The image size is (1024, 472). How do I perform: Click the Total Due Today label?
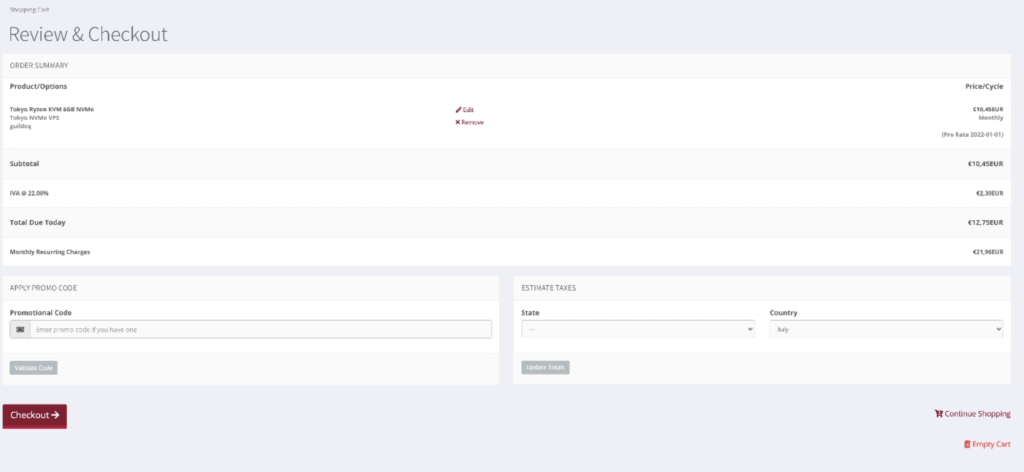[37, 223]
